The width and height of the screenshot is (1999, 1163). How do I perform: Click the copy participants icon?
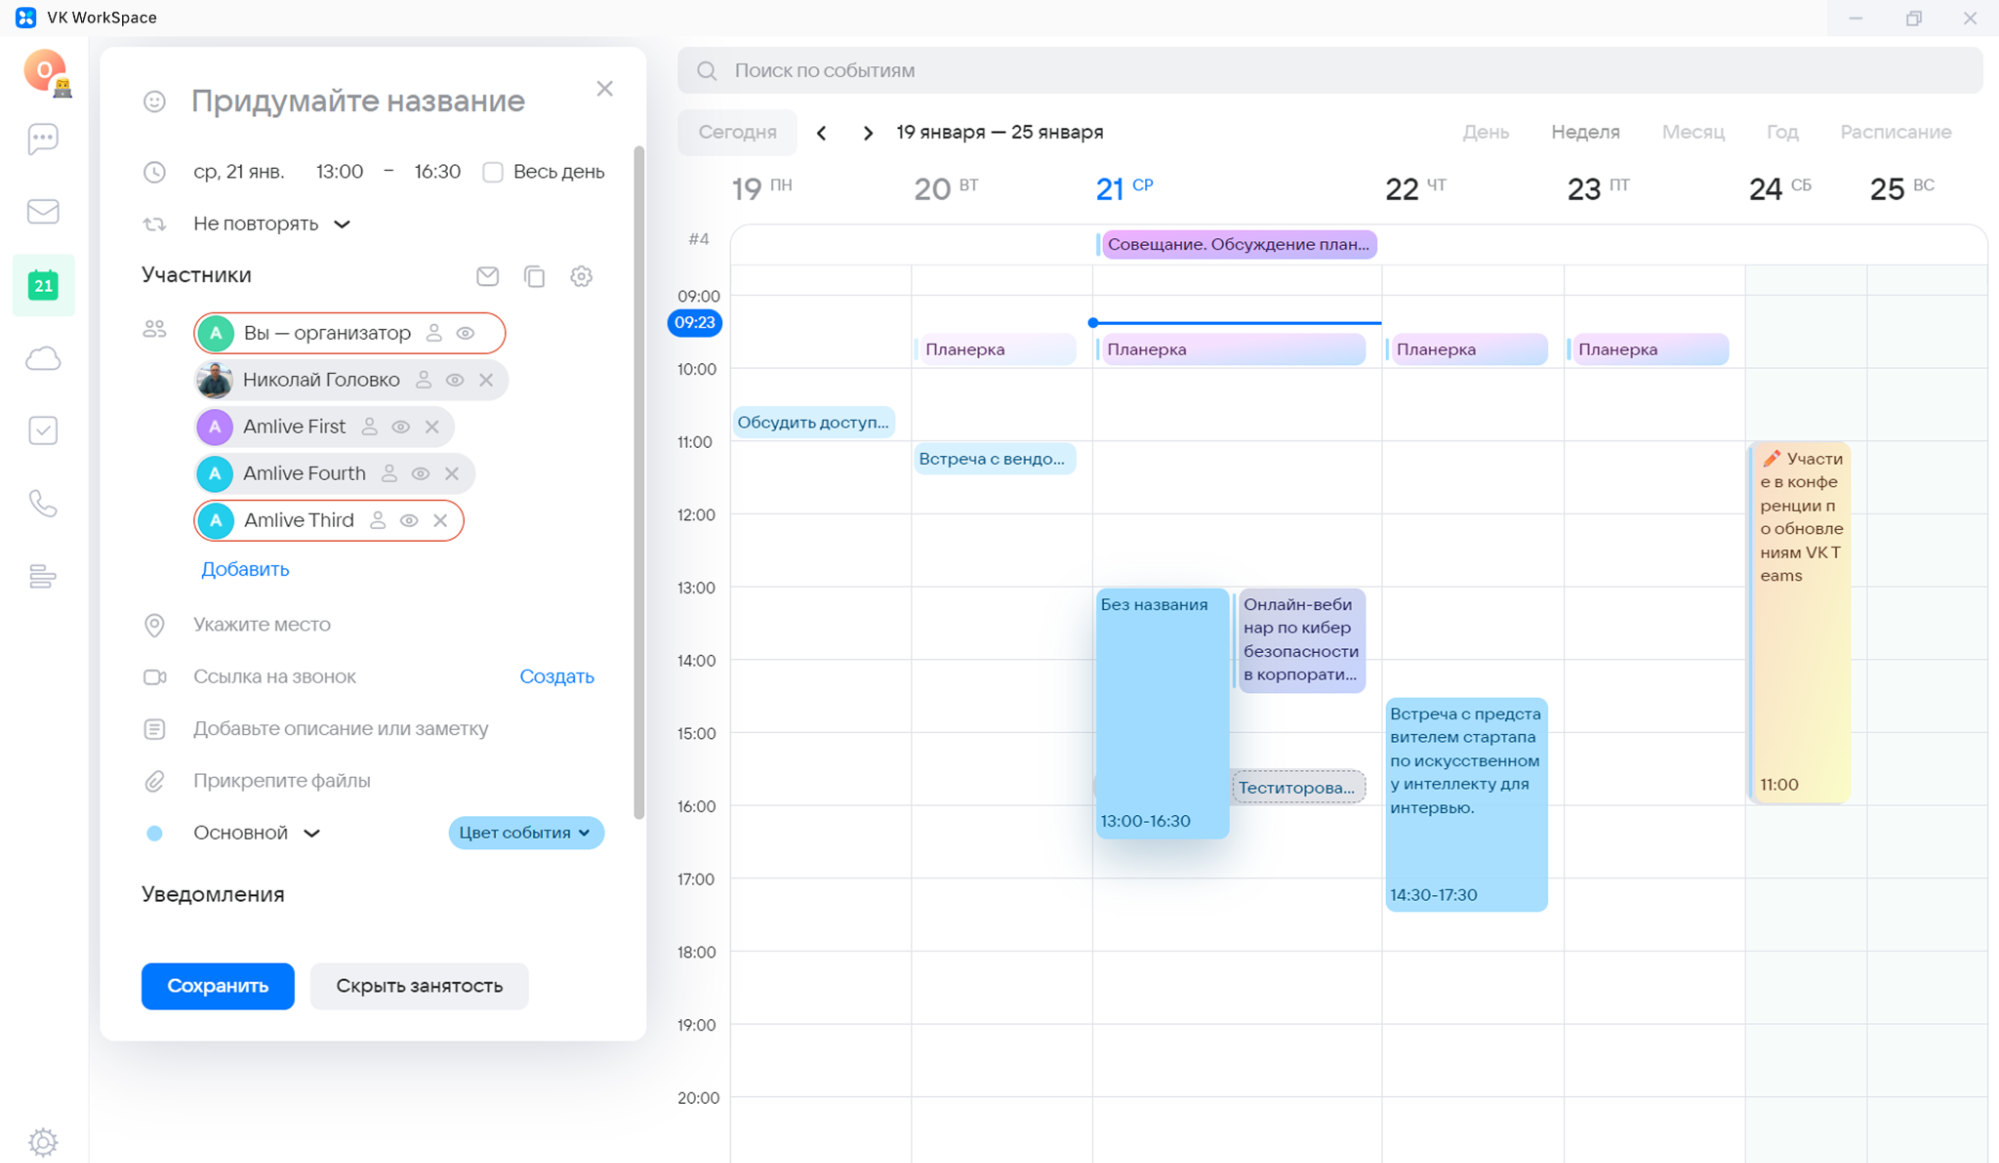click(x=534, y=276)
